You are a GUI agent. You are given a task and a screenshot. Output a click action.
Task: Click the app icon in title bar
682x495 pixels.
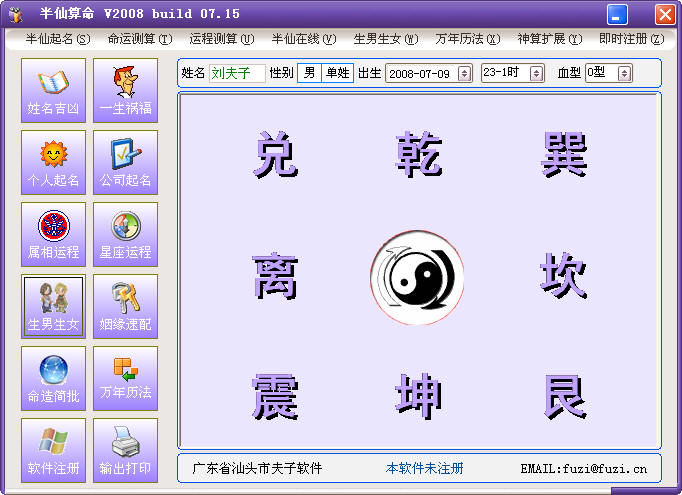[16, 14]
